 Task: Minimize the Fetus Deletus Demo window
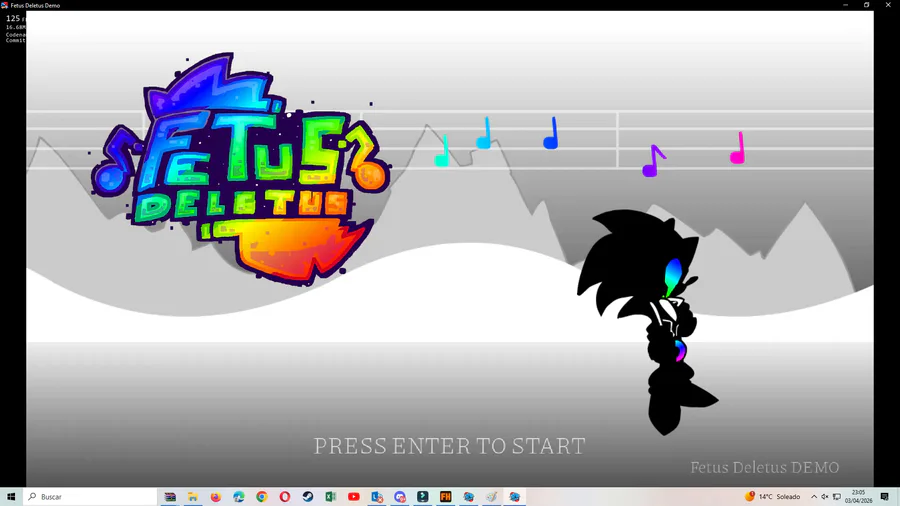[845, 5]
